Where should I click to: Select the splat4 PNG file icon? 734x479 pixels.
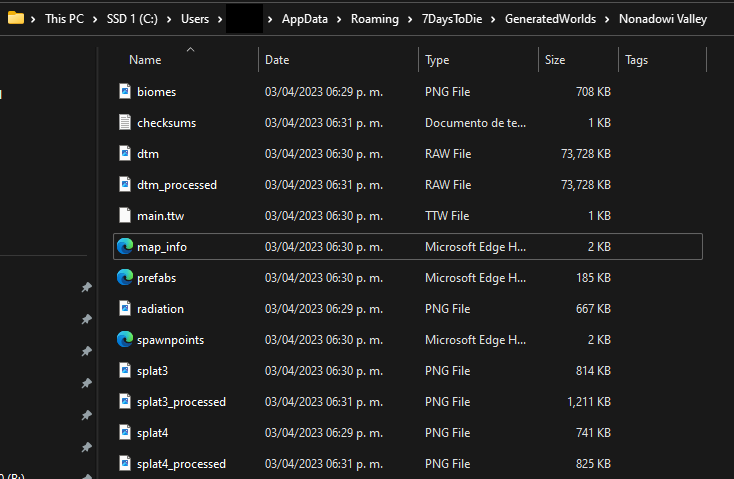click(x=125, y=432)
